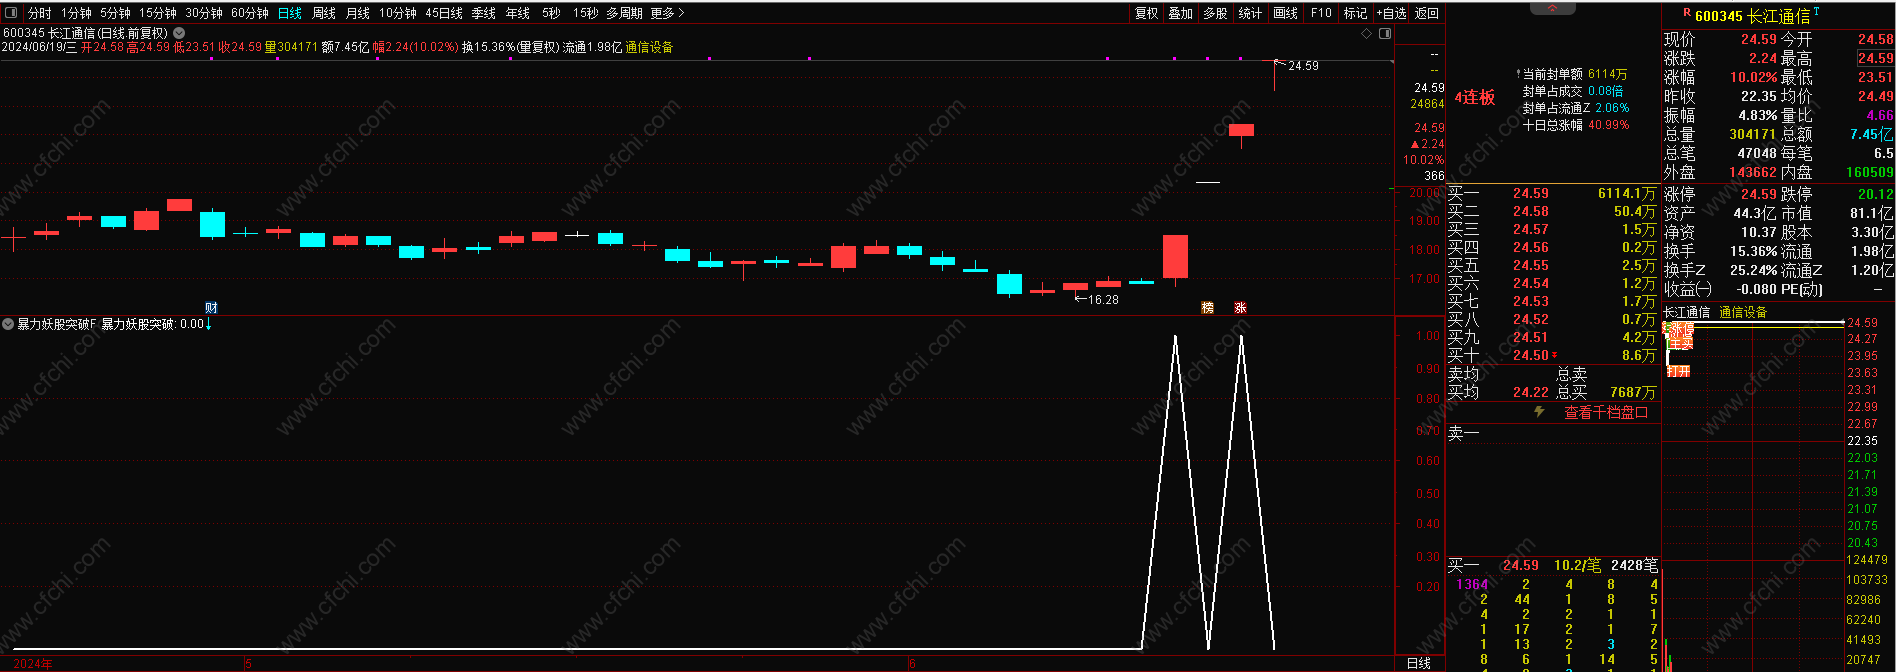The height and width of the screenshot is (672, 1896).
Task: Click 日线 label at bottom axis
Action: pos(1419,663)
